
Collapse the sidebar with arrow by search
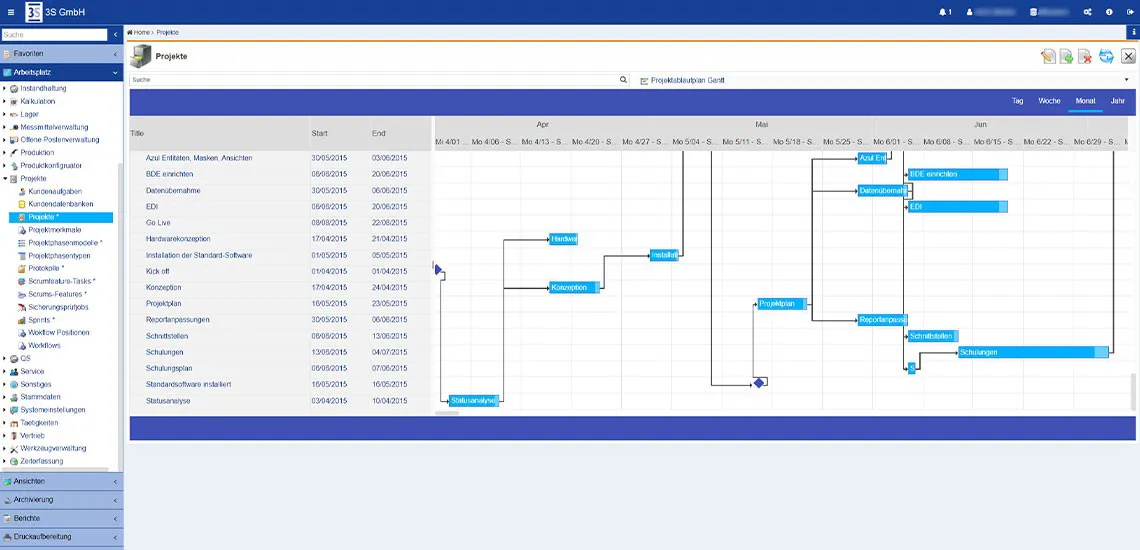(x=116, y=35)
